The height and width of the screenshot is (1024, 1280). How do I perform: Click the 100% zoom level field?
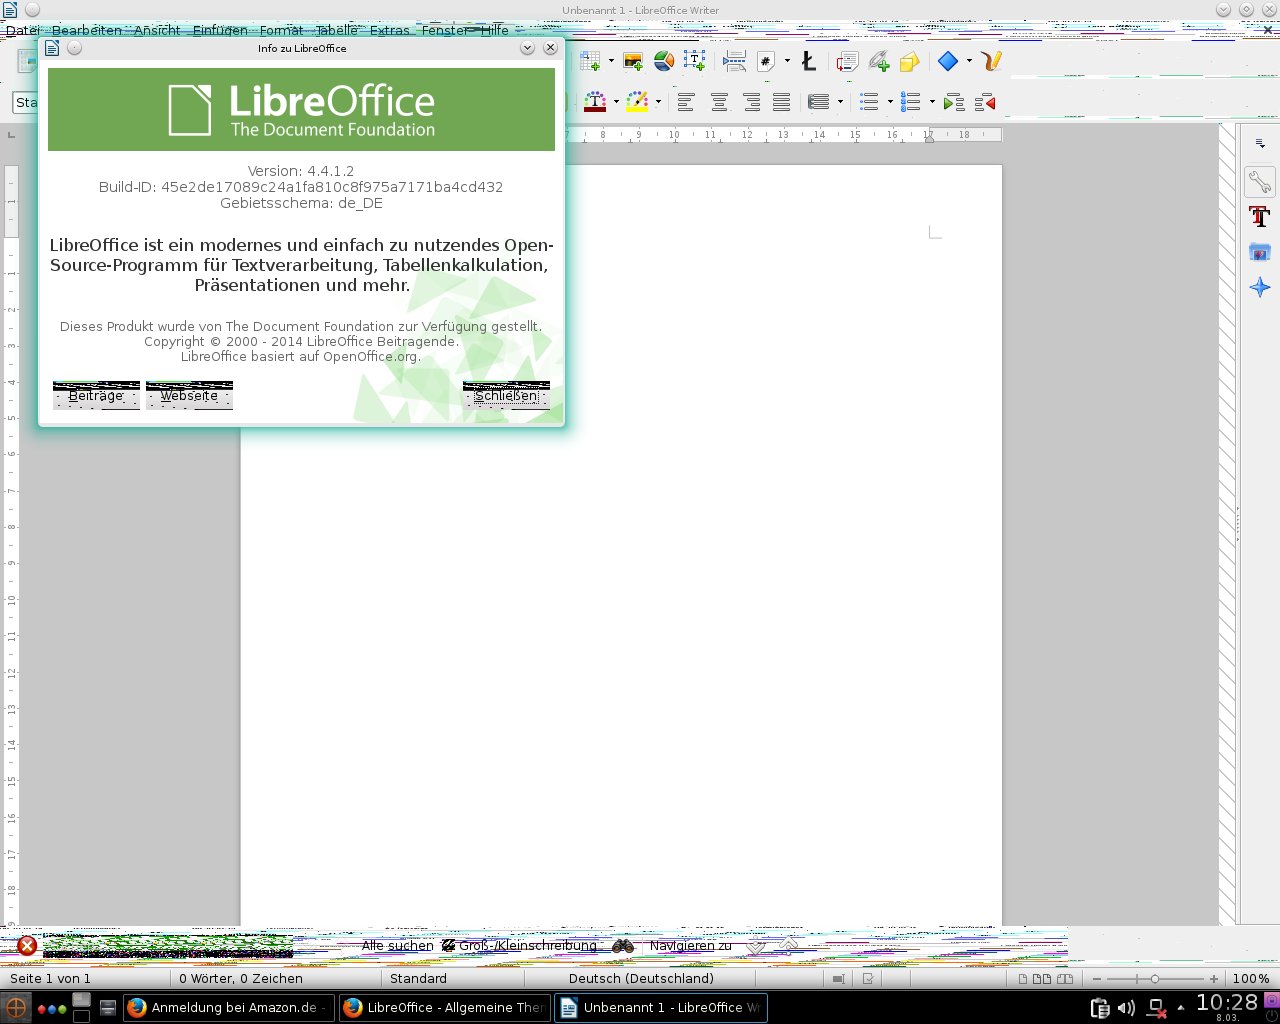1250,978
